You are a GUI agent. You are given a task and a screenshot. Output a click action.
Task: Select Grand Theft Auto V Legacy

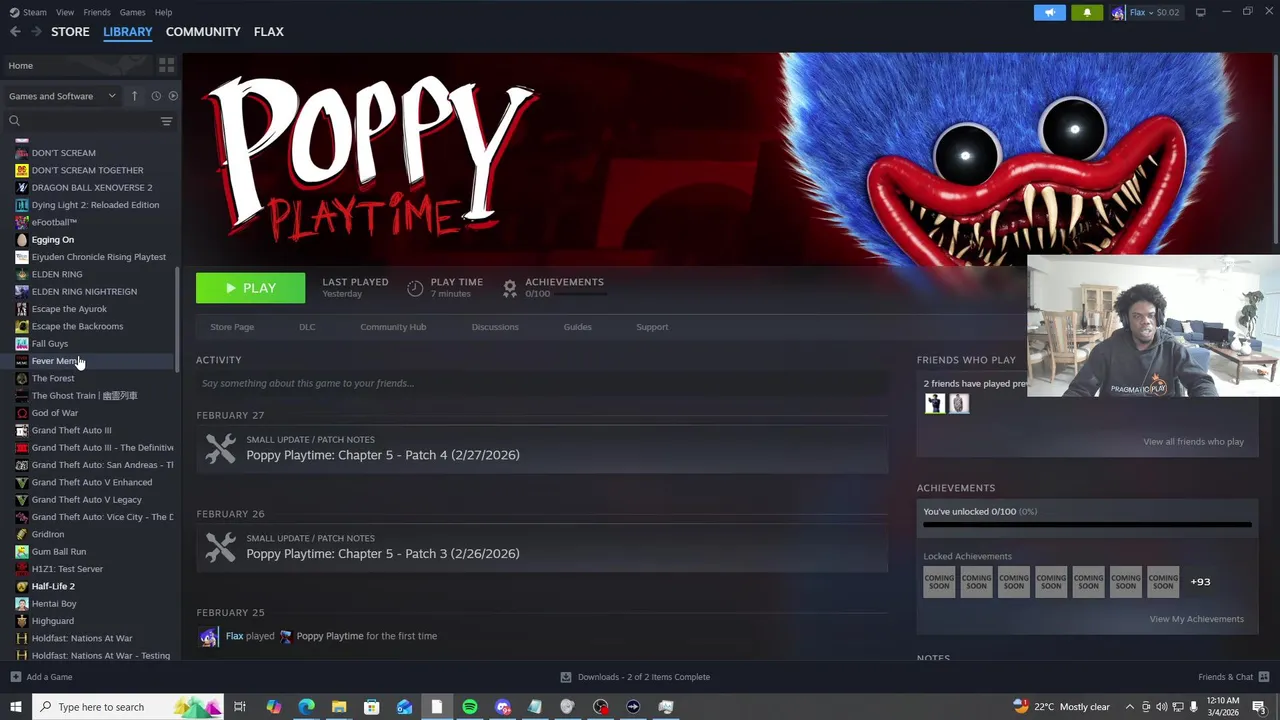click(x=86, y=500)
